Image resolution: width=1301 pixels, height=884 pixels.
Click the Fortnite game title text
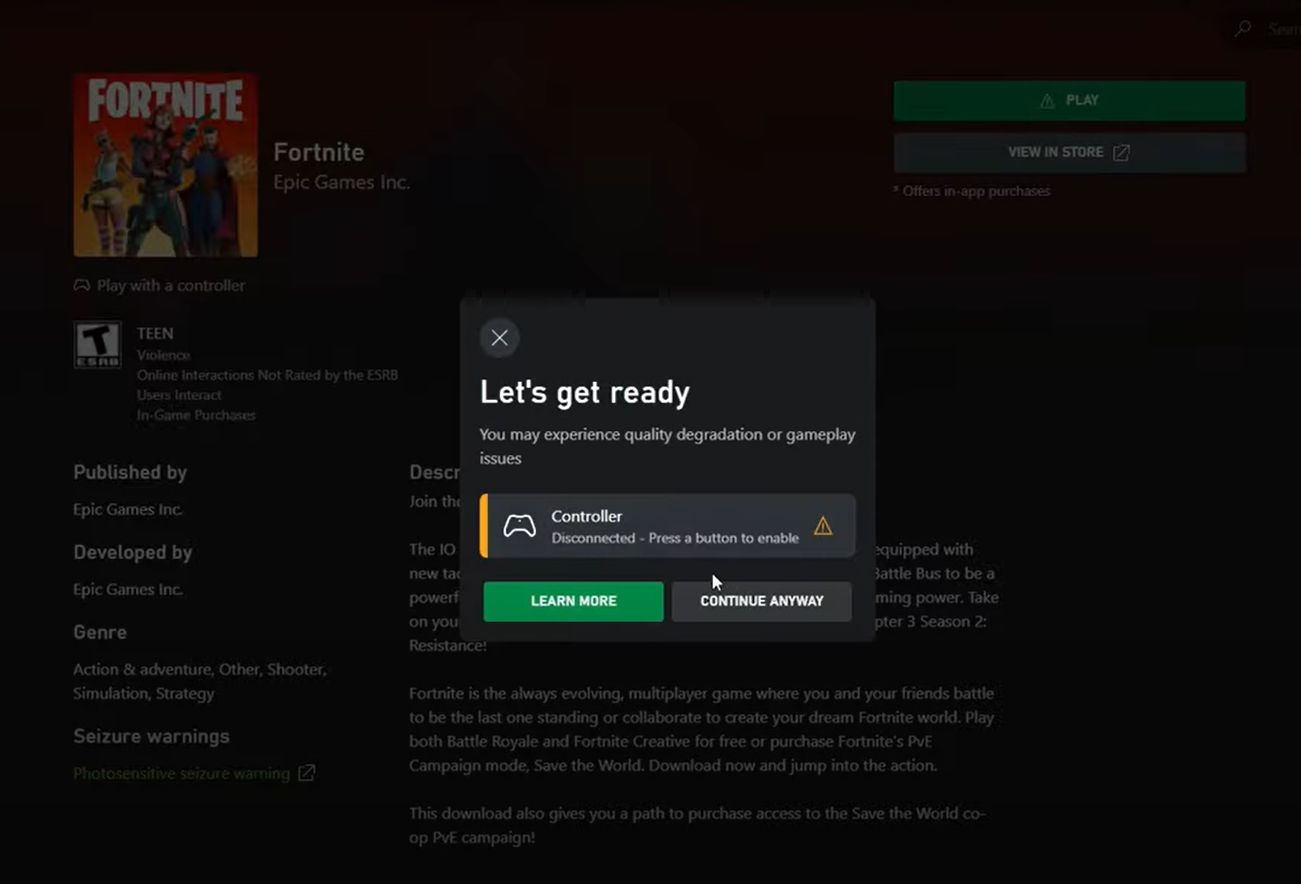(319, 152)
